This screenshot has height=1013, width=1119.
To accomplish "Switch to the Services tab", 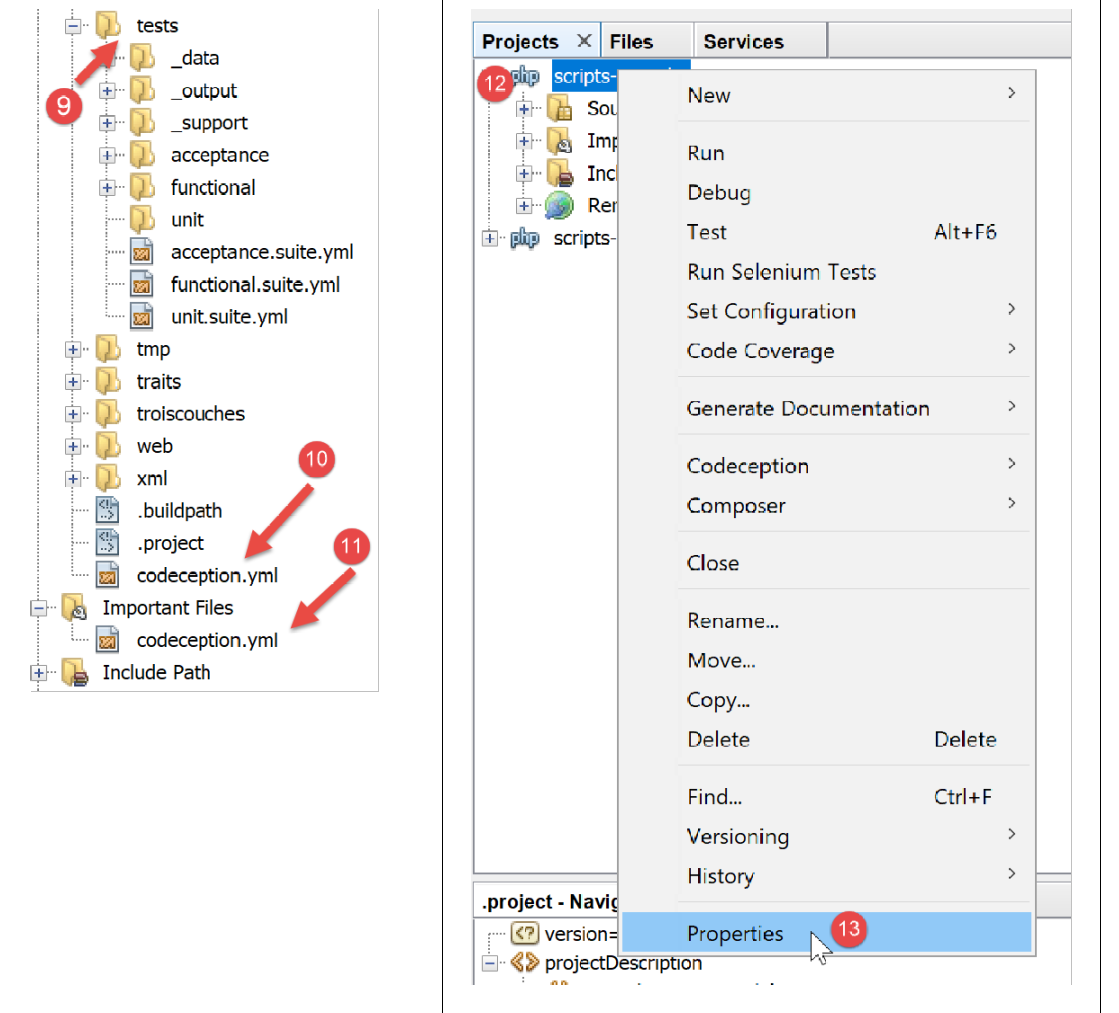I will [743, 42].
